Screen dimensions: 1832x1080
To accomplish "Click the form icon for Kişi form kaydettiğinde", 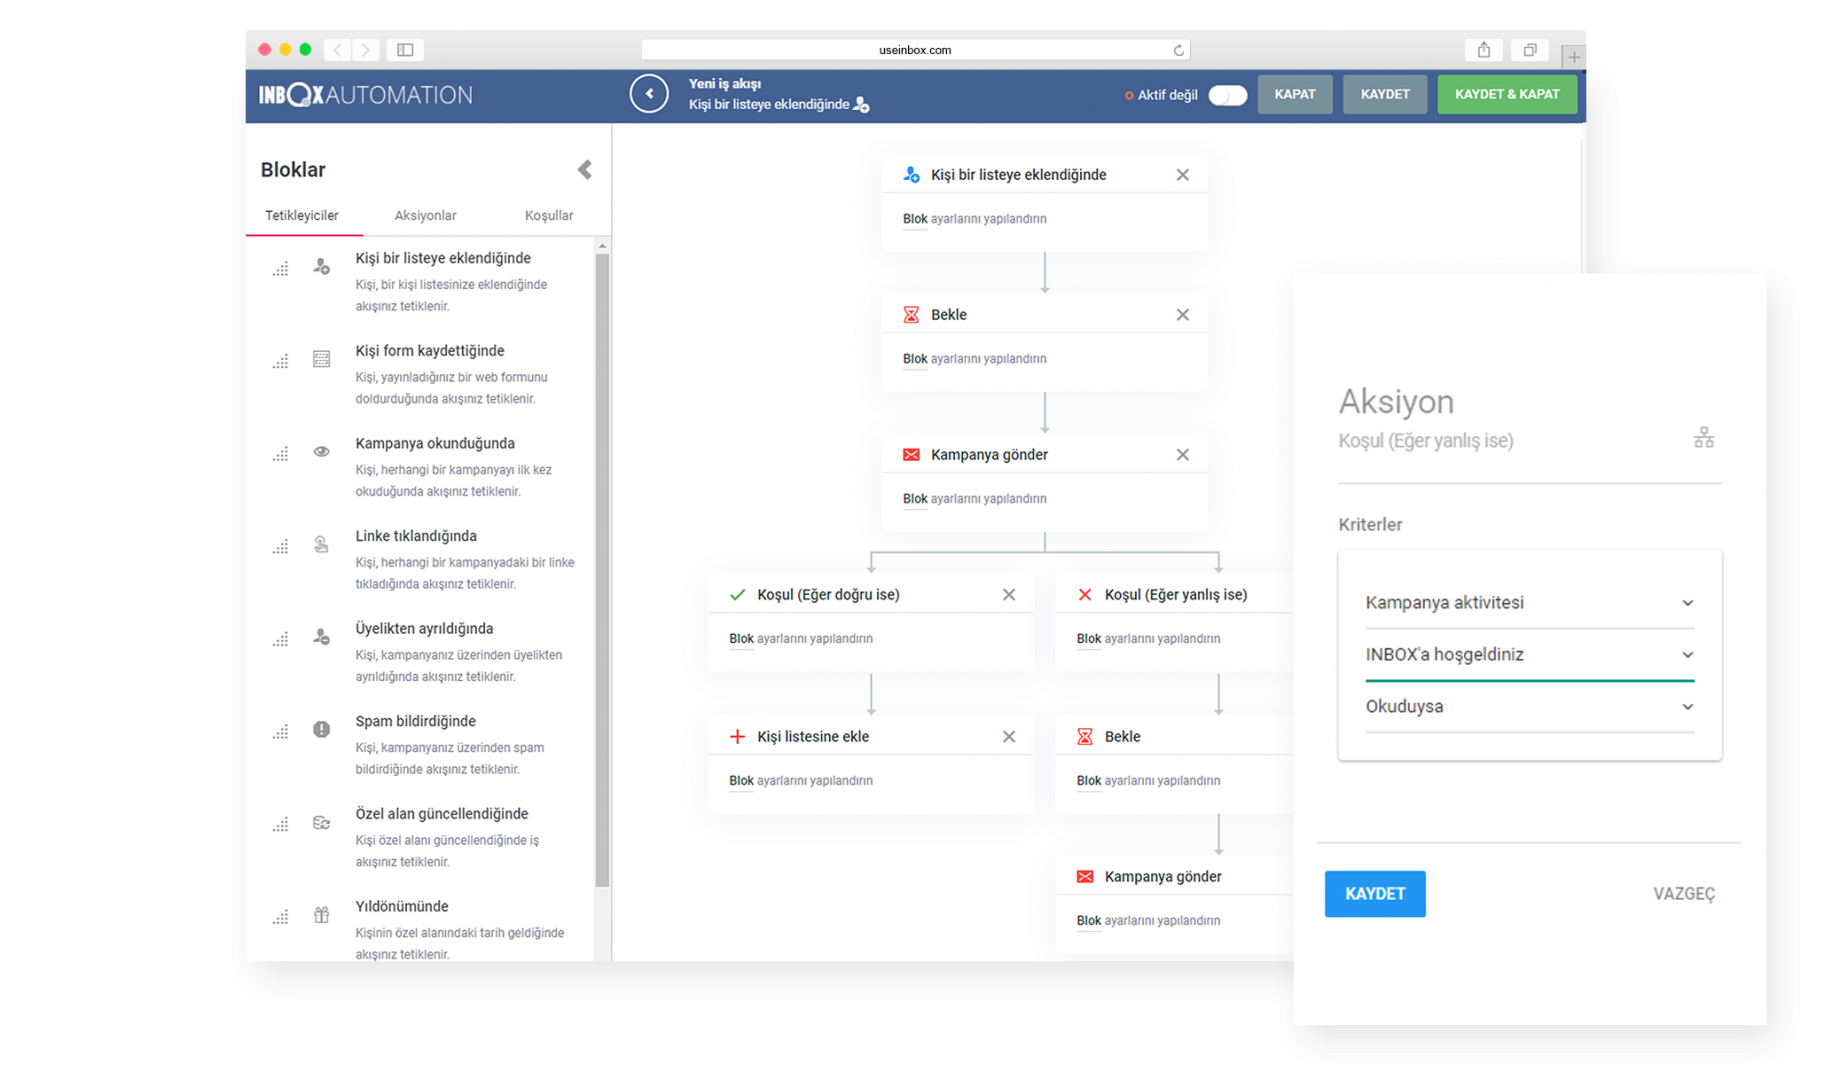I will pyautogui.click(x=321, y=359).
